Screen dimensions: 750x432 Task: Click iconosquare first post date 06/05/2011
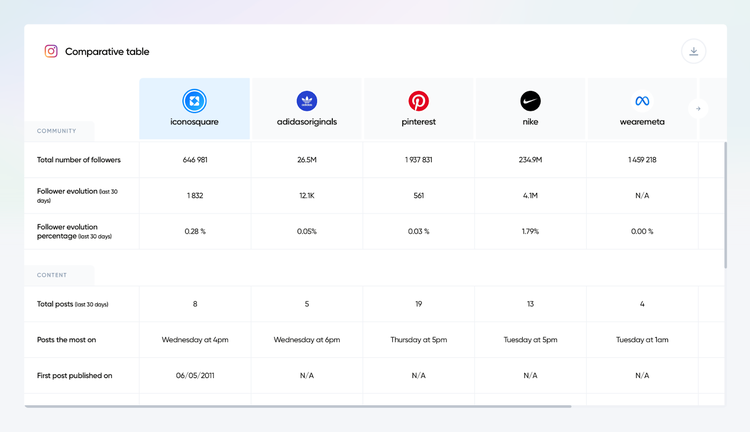pos(195,376)
